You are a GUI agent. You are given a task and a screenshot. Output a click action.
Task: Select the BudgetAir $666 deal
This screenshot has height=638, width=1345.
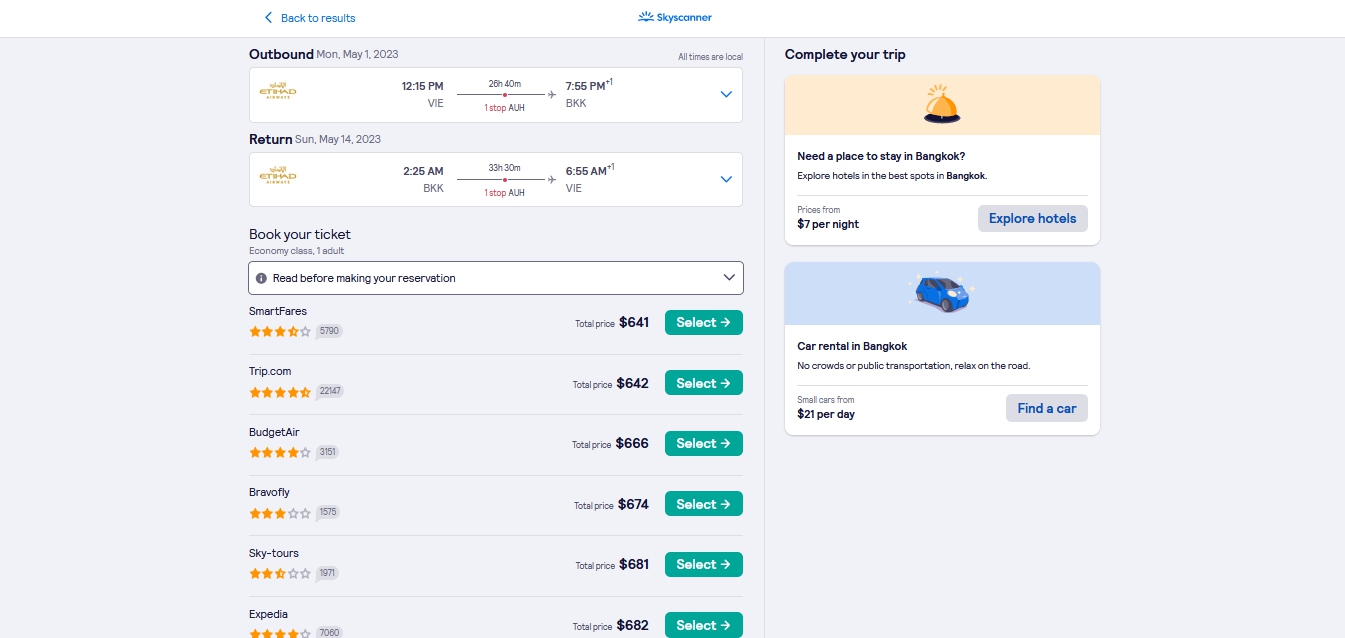pos(704,443)
